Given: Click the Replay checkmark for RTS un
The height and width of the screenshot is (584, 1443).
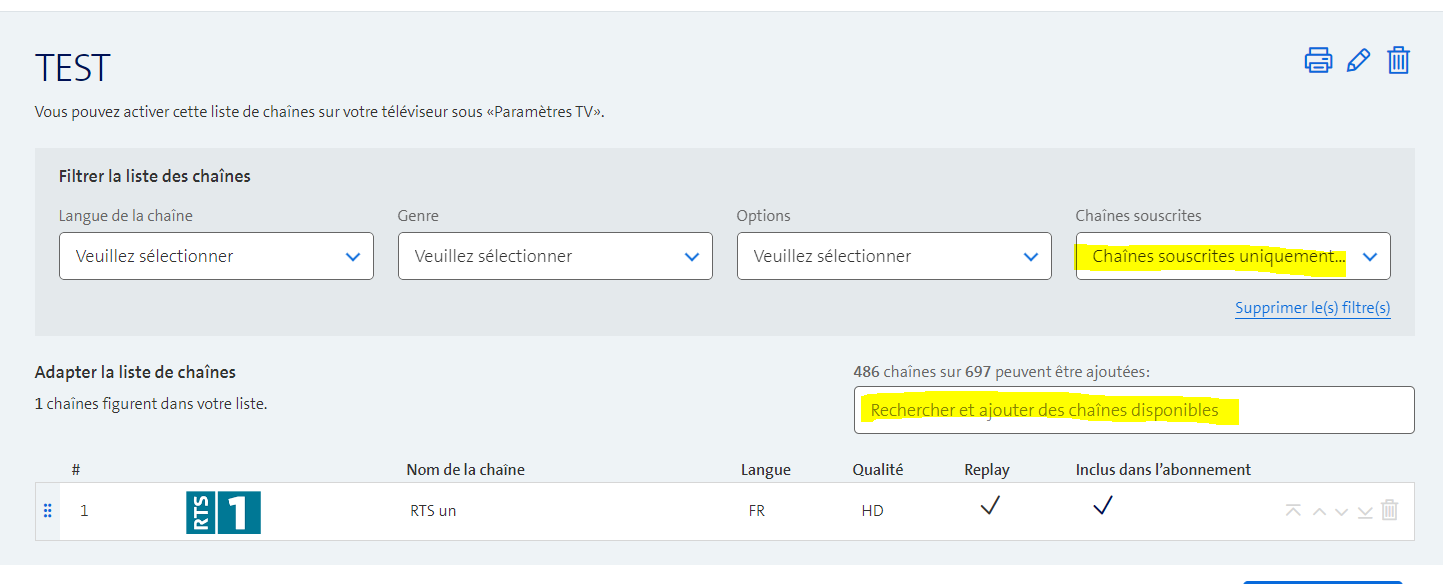Looking at the screenshot, I should 989,507.
